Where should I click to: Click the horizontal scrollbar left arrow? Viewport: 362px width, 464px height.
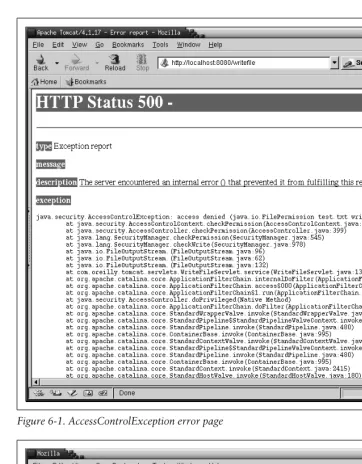(x=36, y=382)
